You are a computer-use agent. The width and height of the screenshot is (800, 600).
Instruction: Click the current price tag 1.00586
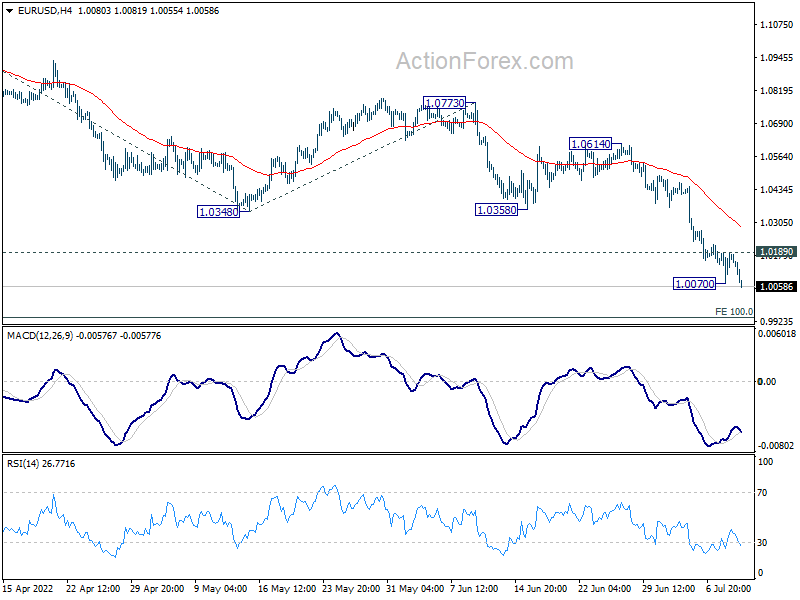point(776,286)
